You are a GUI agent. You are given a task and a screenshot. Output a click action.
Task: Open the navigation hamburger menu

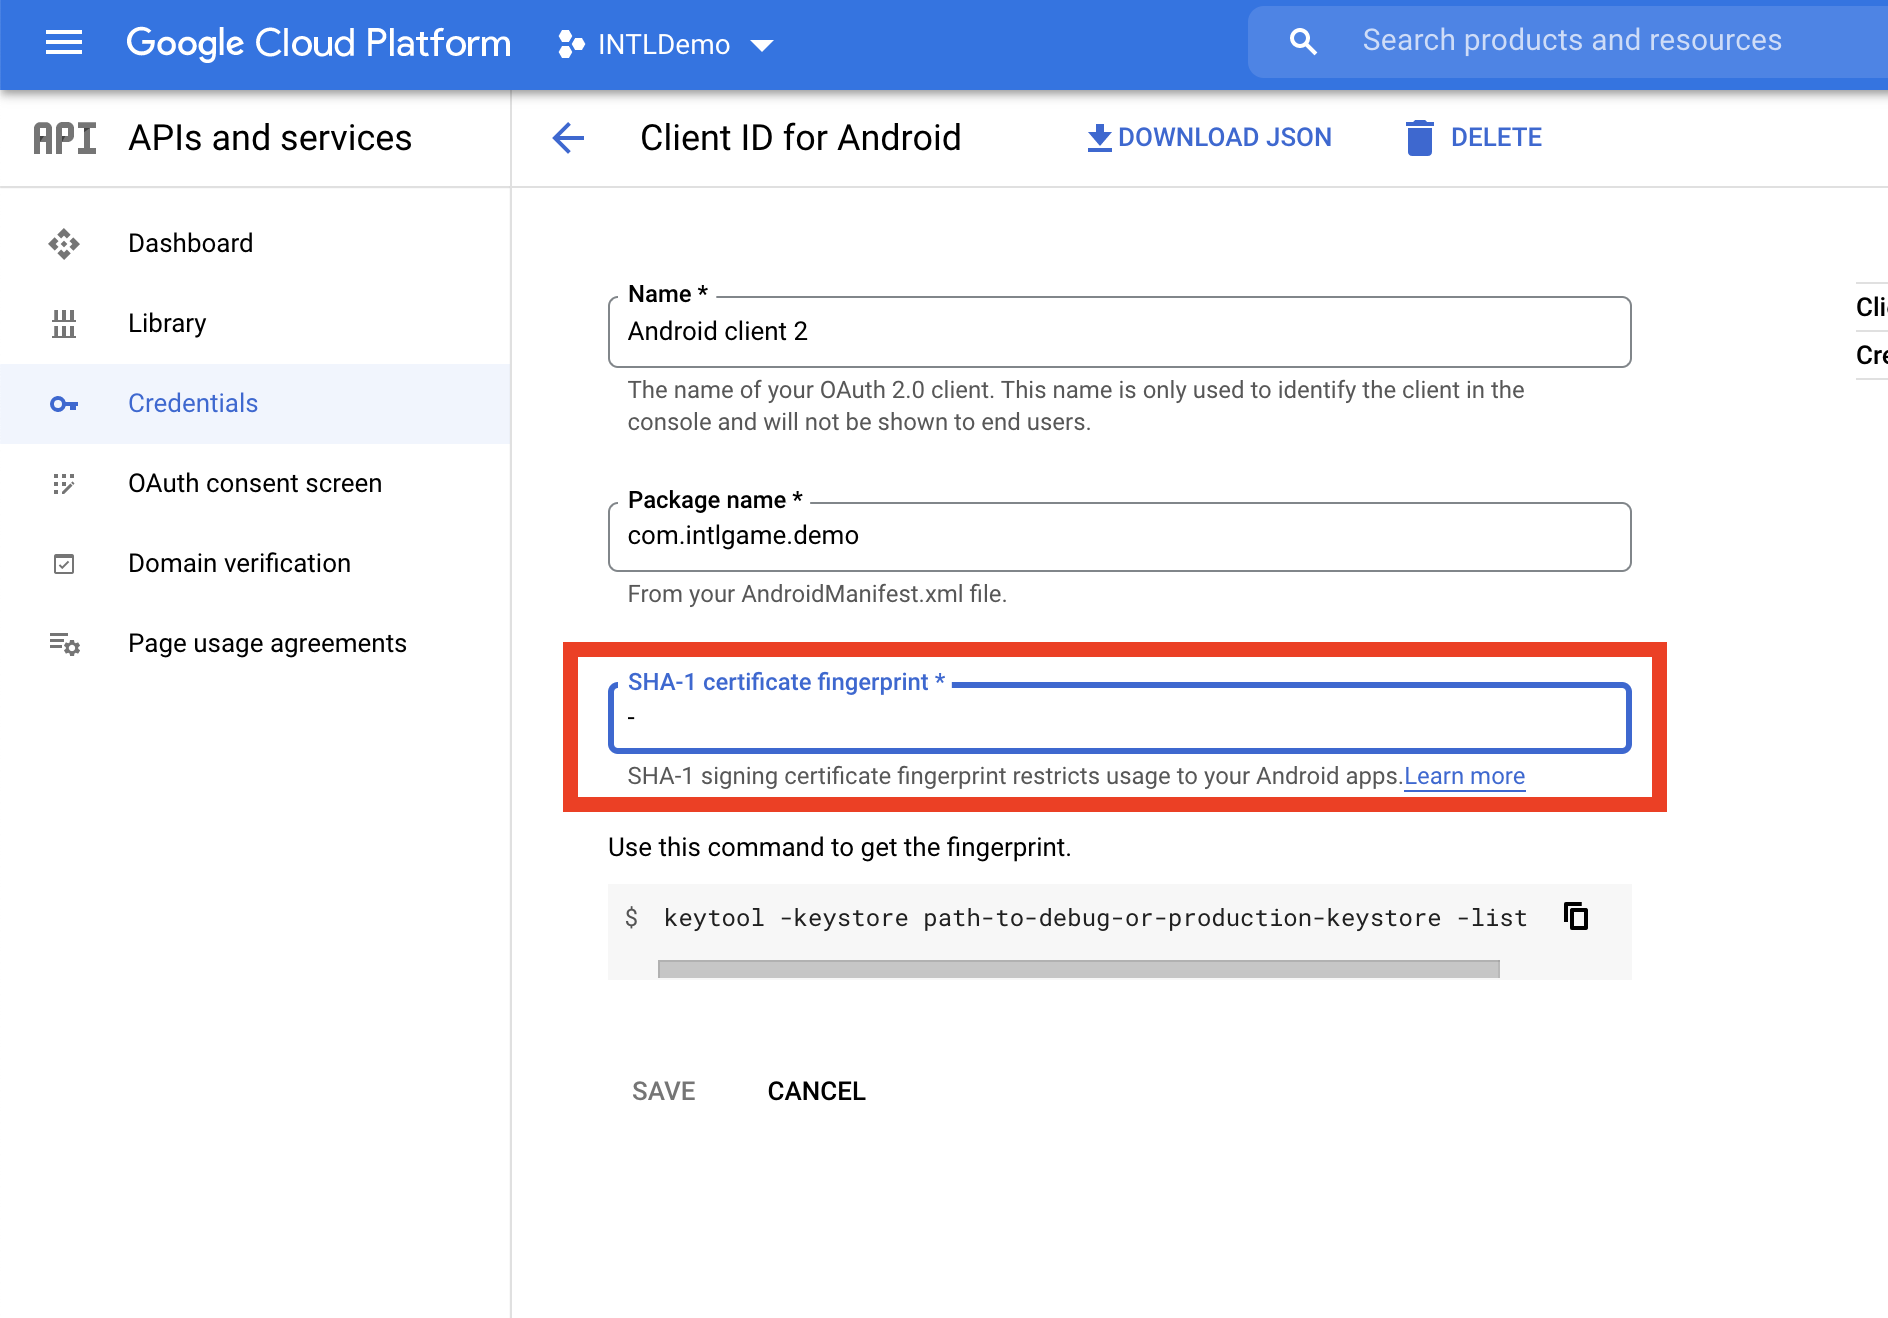63,43
